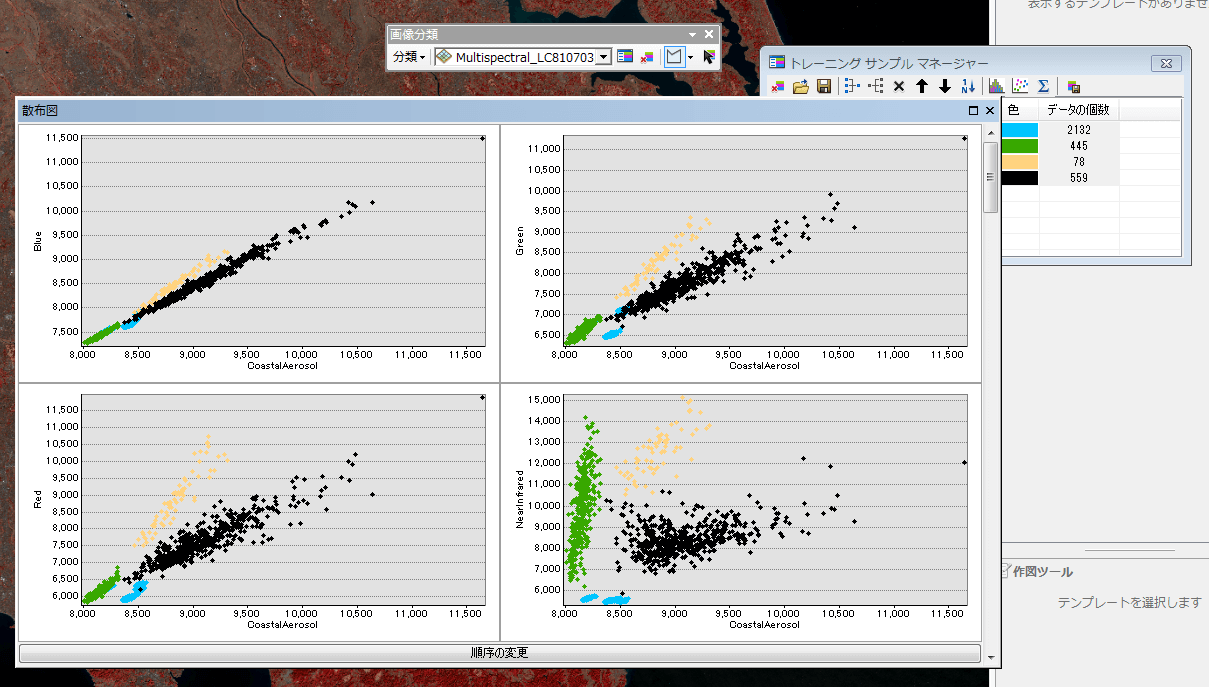Activate the select training sample arrow tool

tap(709, 57)
